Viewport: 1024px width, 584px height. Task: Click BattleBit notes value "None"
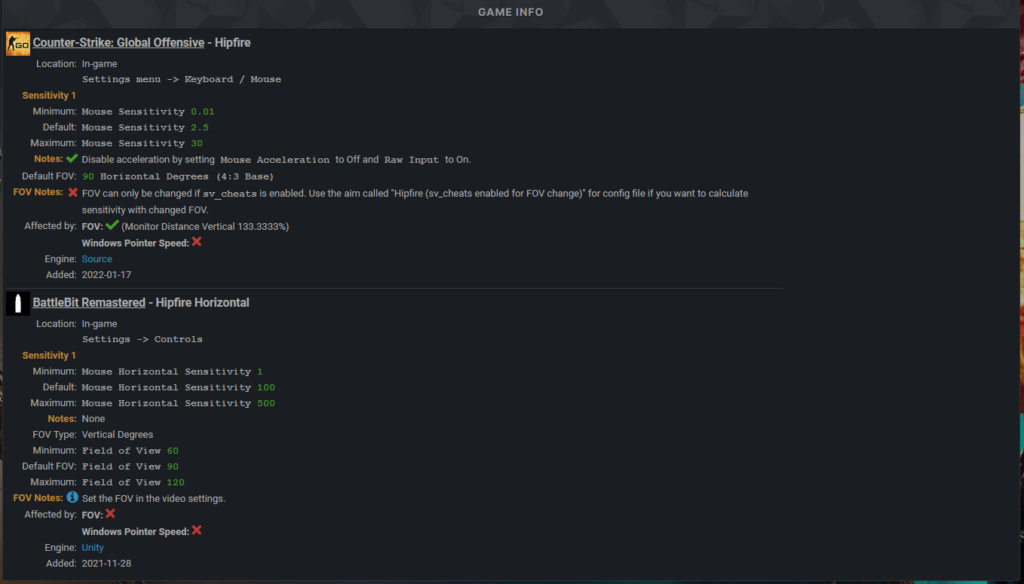(x=93, y=419)
